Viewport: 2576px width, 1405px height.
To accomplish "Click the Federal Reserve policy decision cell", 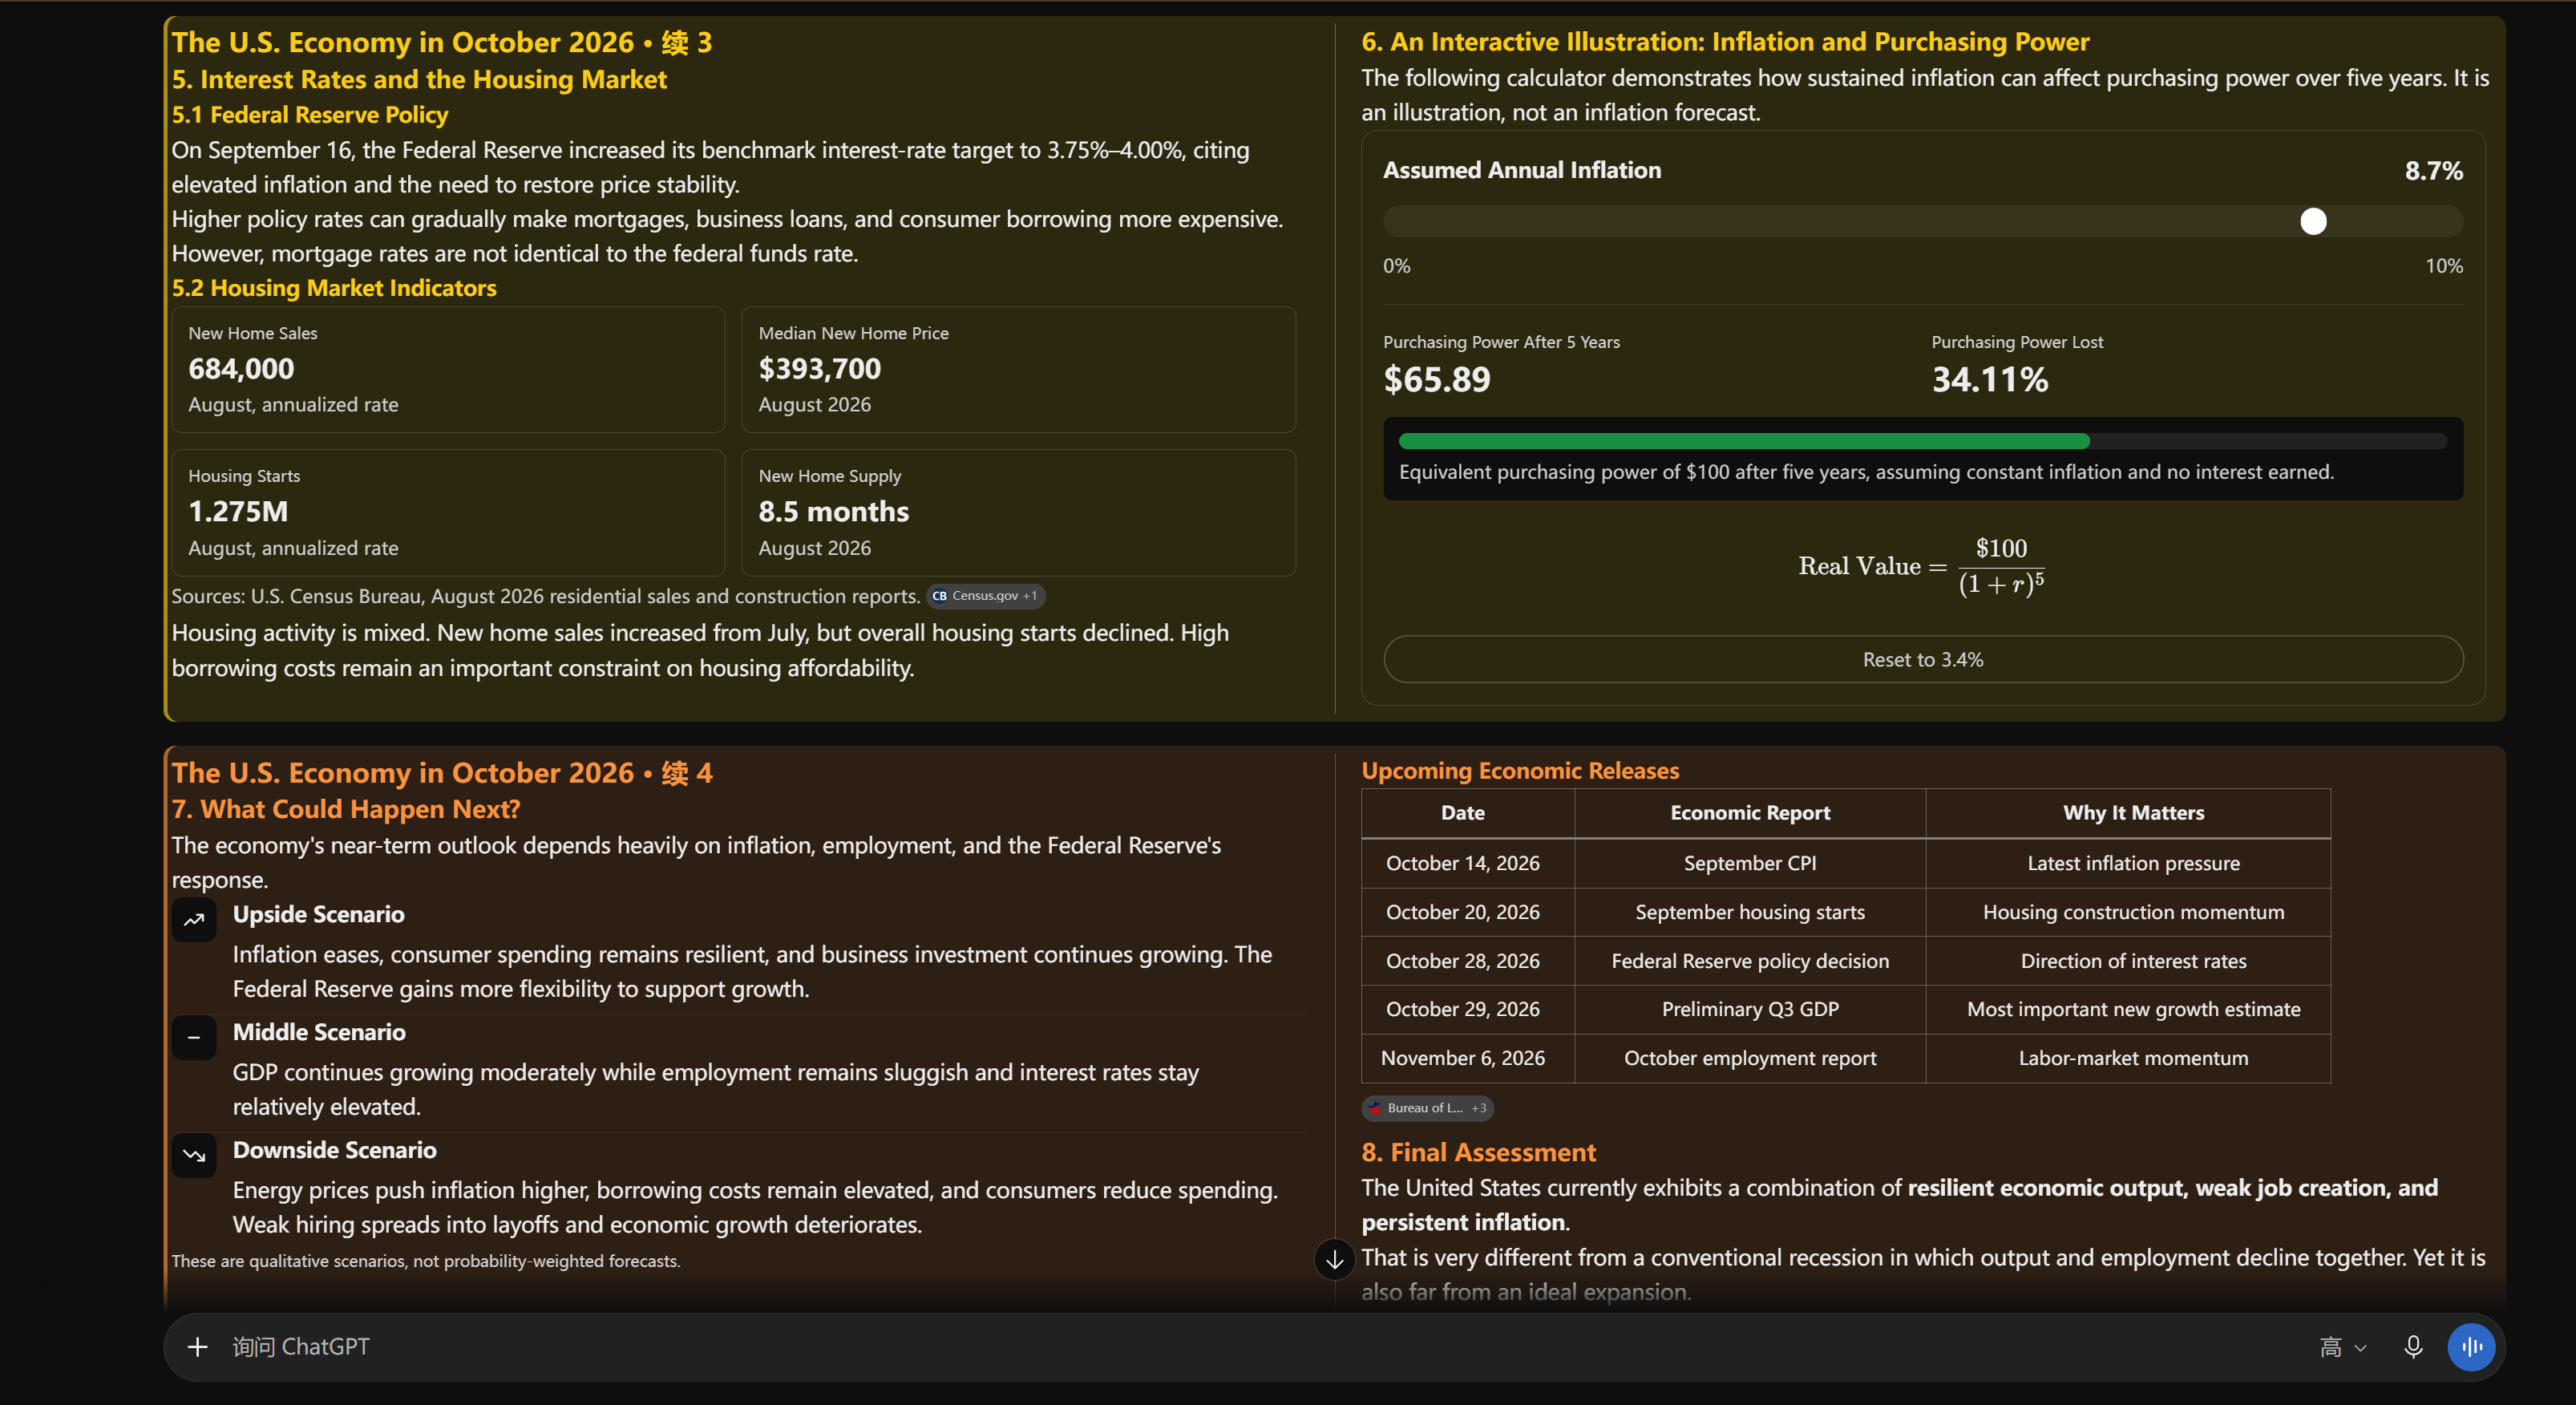I will point(1750,961).
